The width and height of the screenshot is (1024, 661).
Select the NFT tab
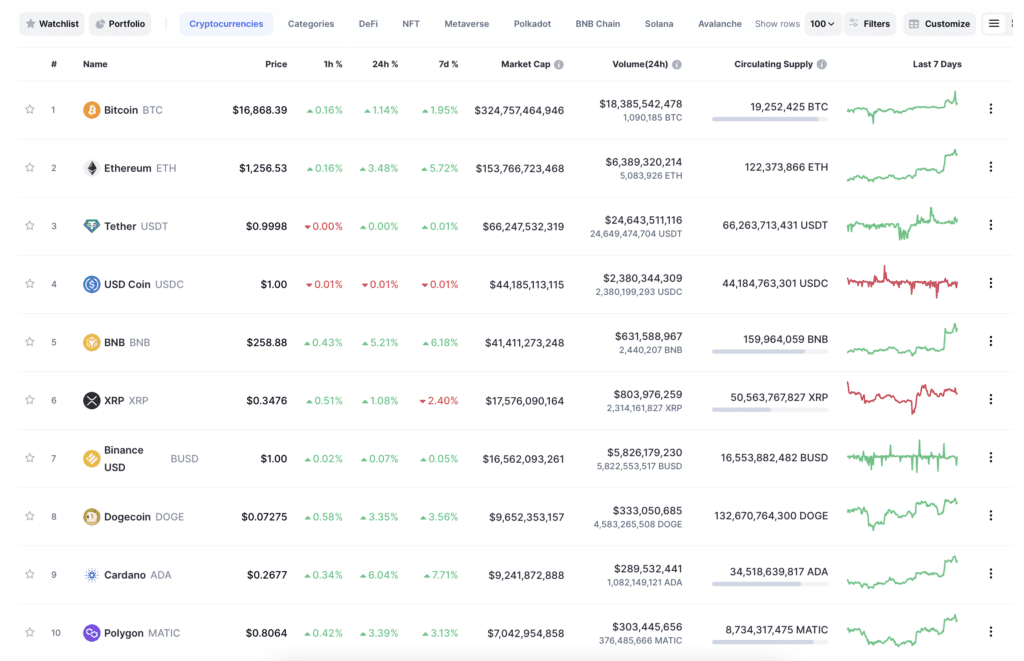[410, 23]
